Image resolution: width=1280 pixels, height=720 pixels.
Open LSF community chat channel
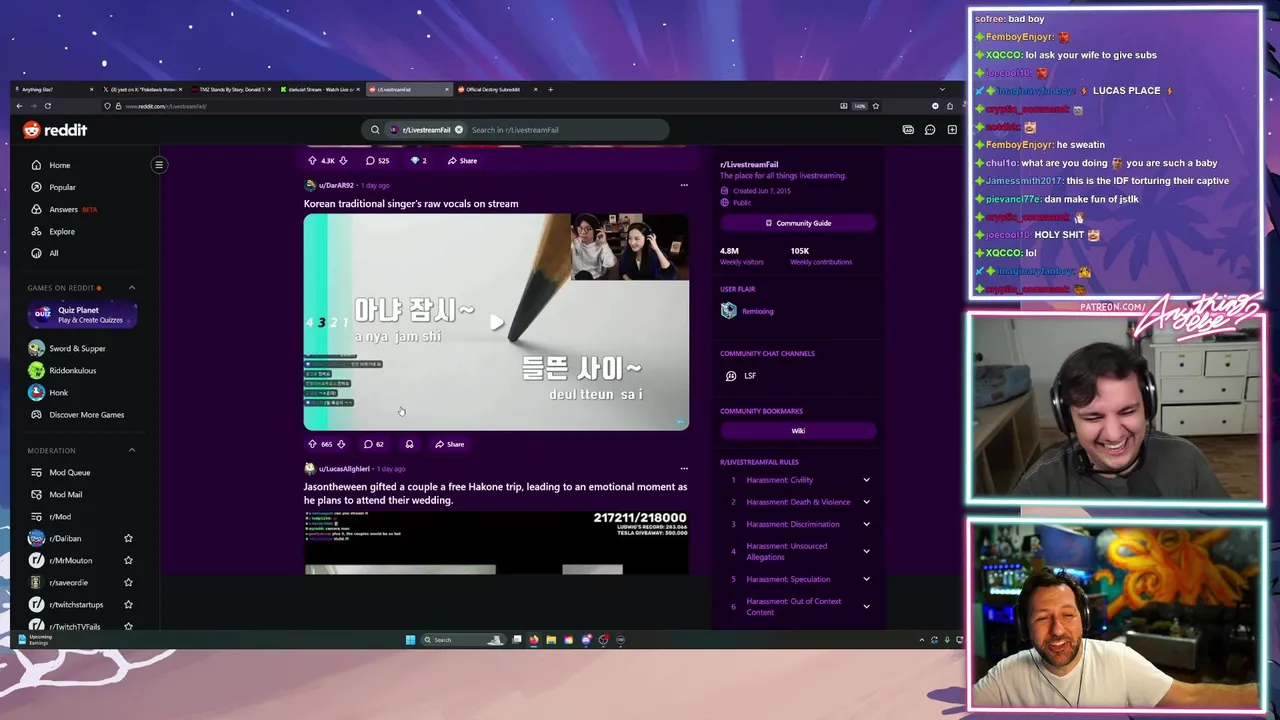(750, 376)
